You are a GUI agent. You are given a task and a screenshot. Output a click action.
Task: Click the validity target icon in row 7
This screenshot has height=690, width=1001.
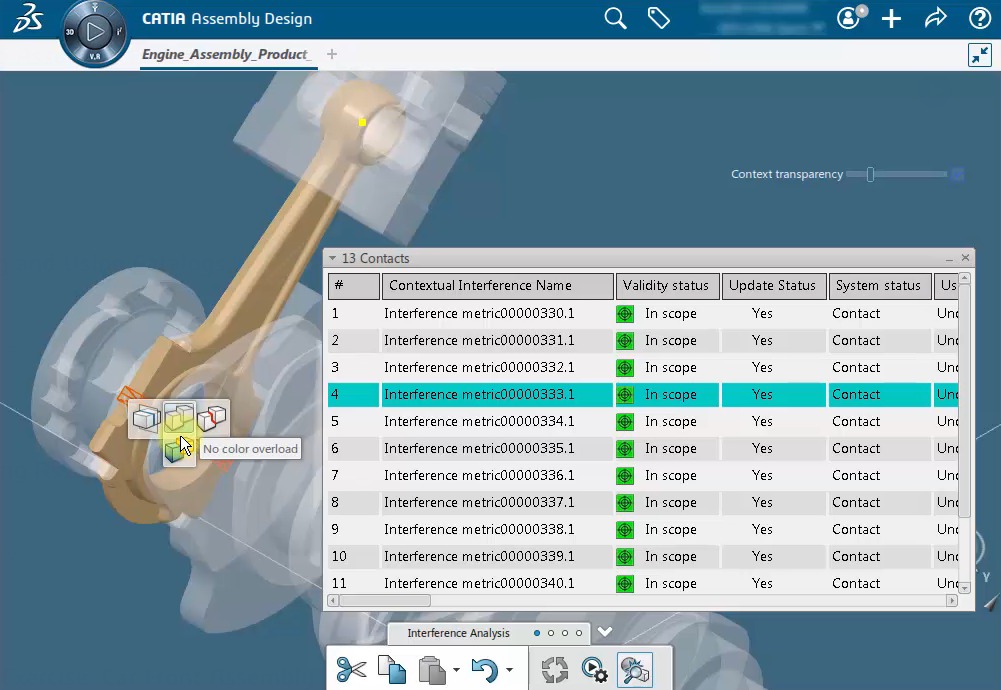[x=625, y=476]
